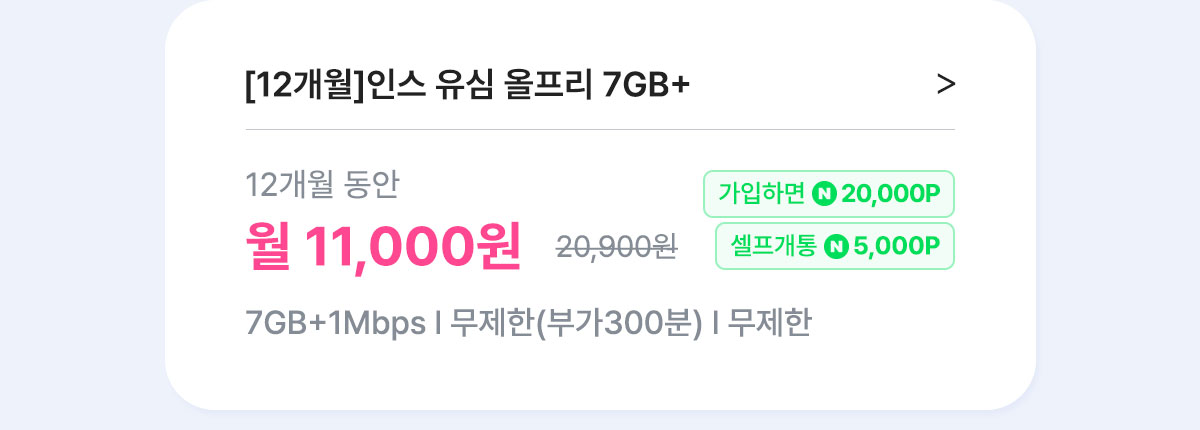
Task: Click the 7GB+ part of plan title
Action: (x=648, y=86)
